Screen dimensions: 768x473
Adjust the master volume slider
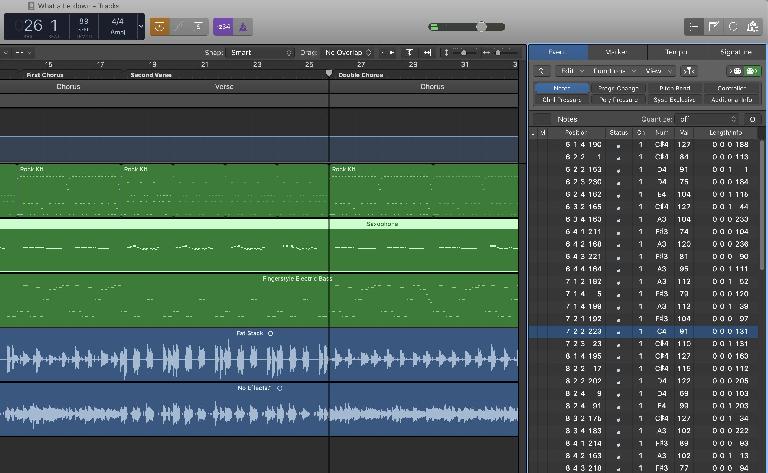(481, 27)
